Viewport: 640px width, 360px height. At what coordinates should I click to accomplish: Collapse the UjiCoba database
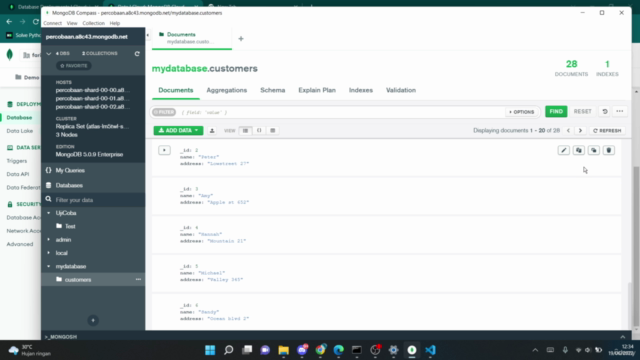point(49,213)
